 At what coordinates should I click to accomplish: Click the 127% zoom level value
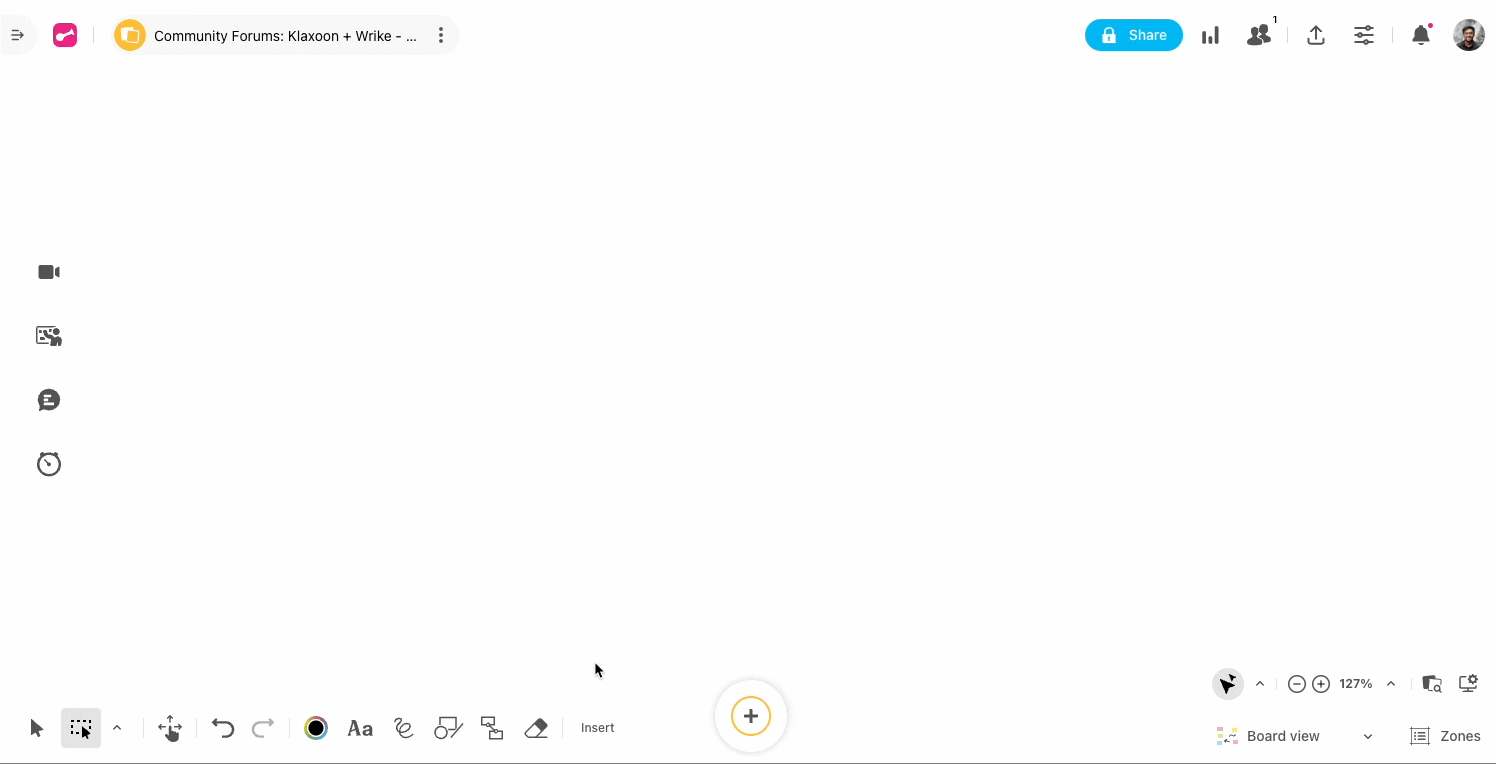coord(1356,684)
